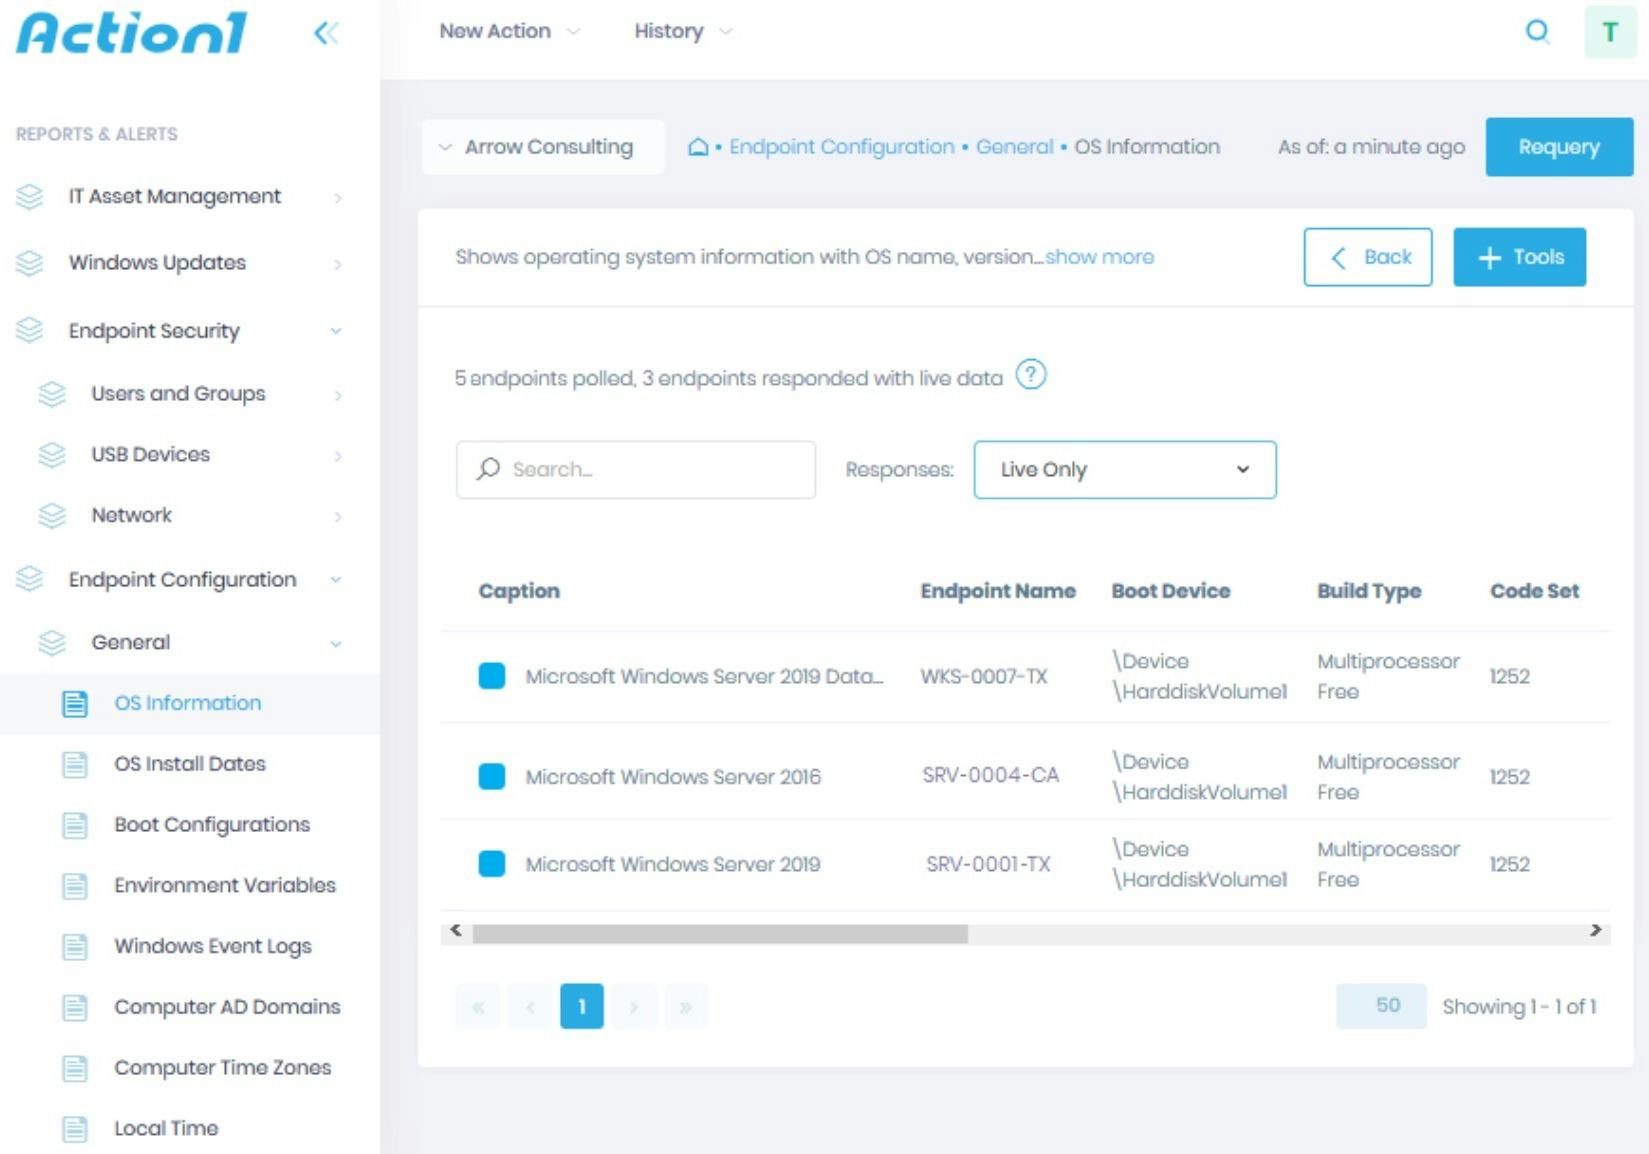
Task: Click the 50 per page selector
Action: [1381, 1006]
